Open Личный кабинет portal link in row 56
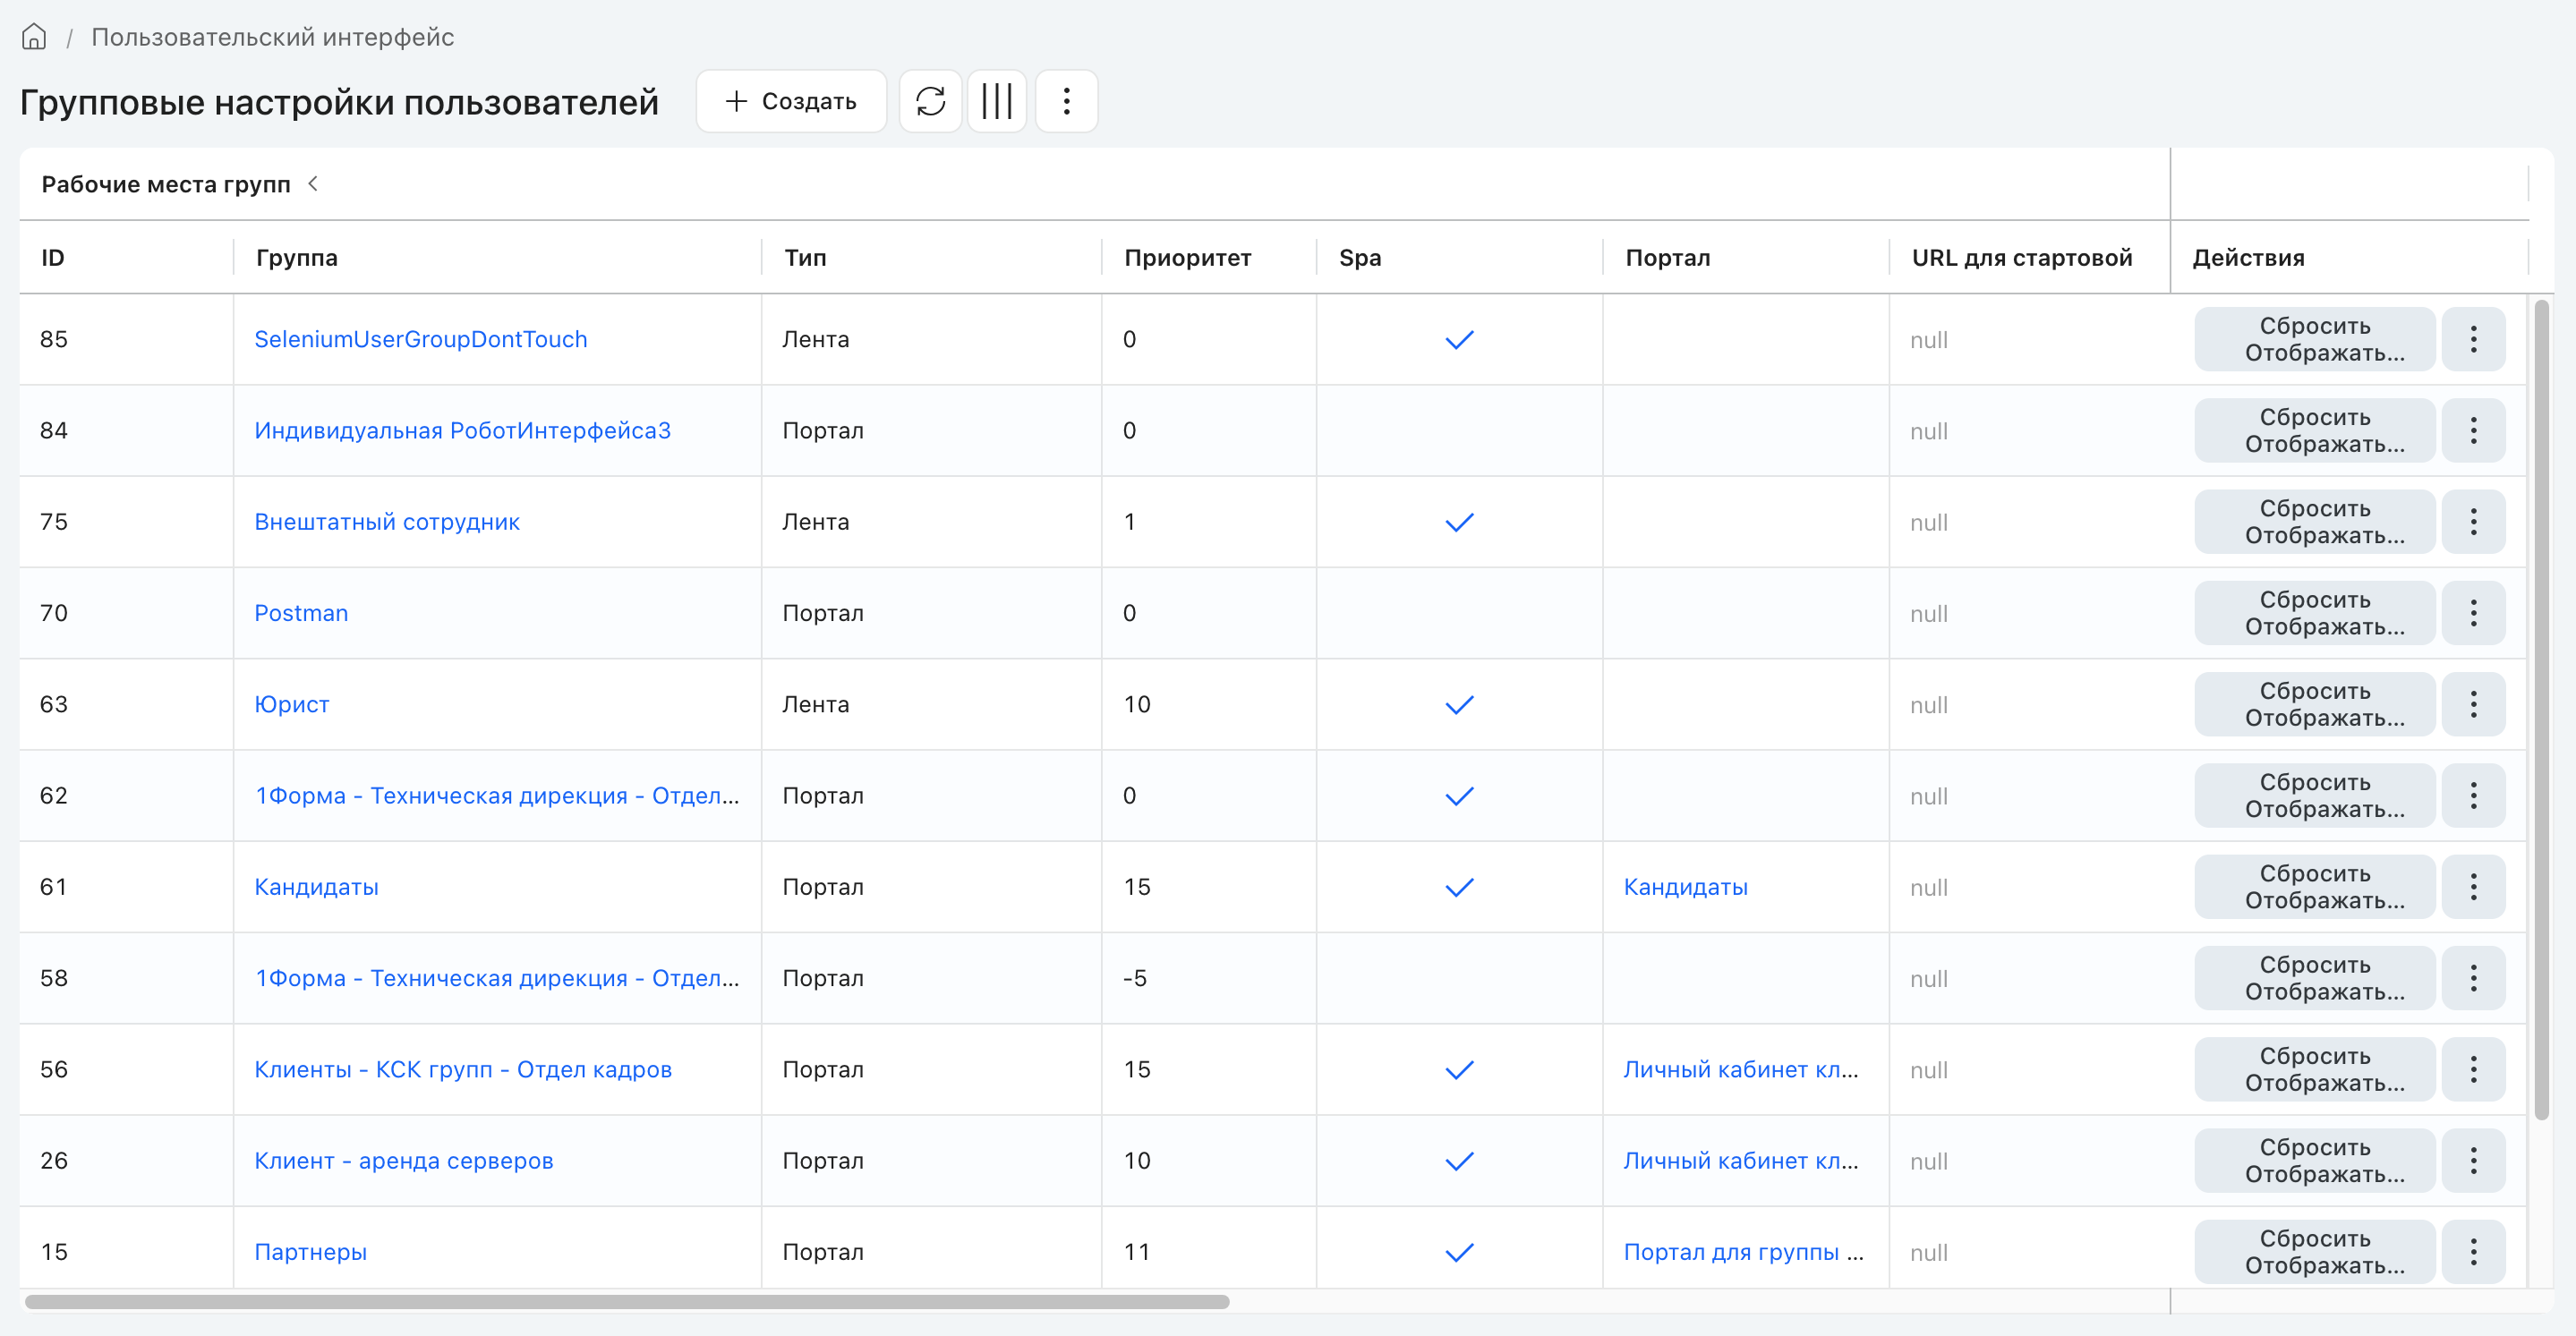2576x1336 pixels. (1741, 1069)
